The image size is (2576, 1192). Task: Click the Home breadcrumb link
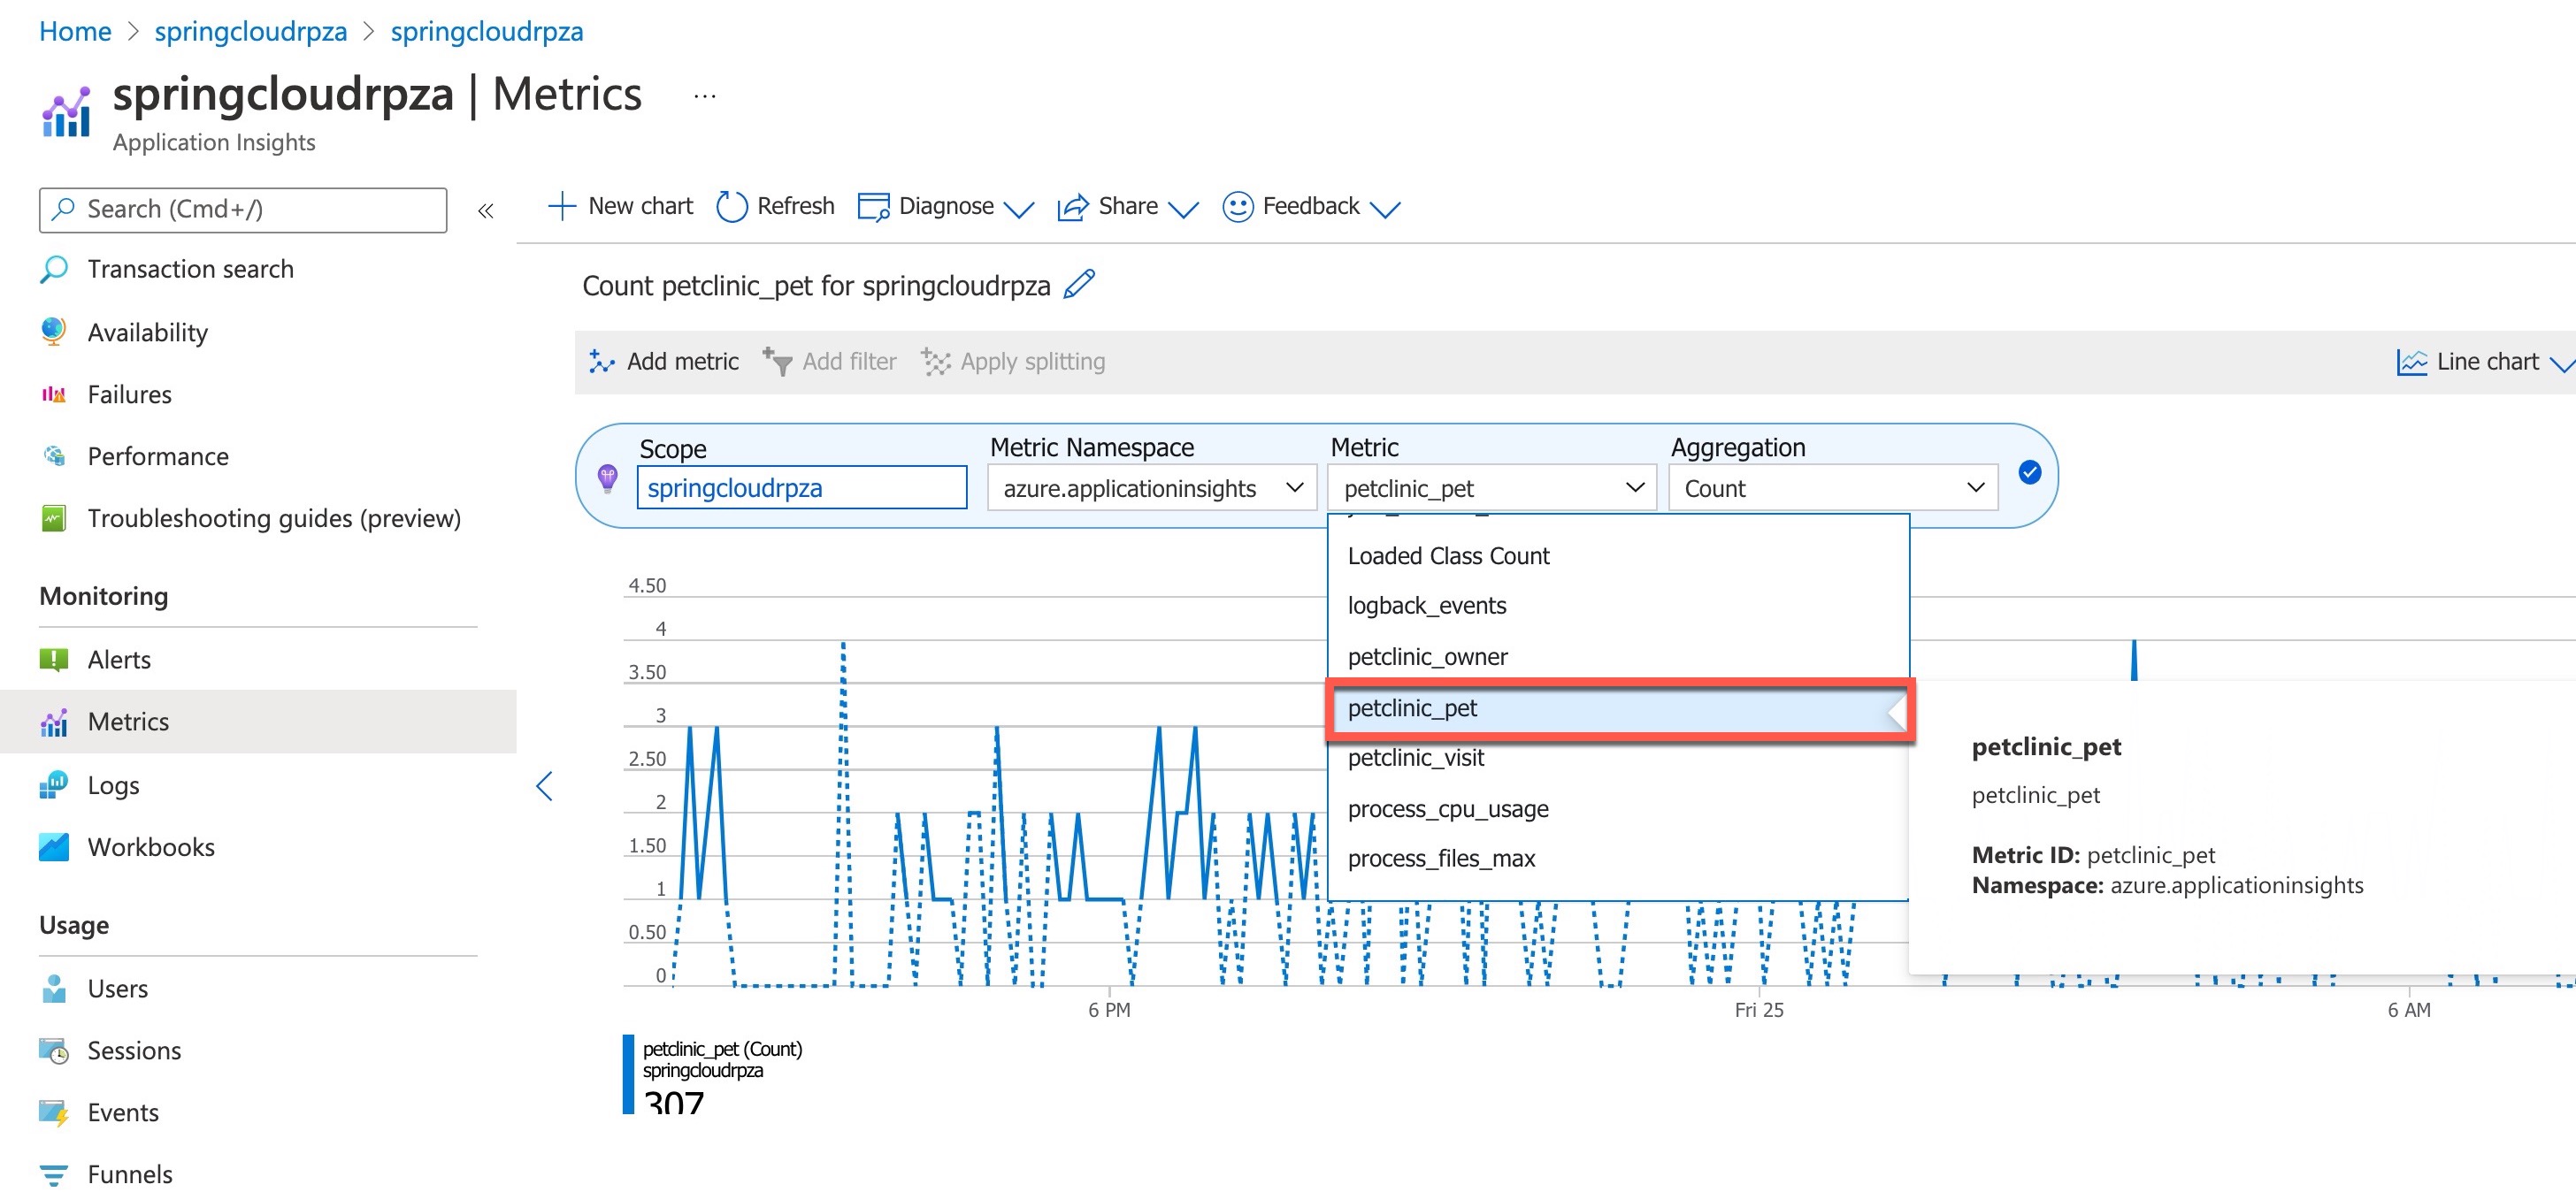[x=75, y=31]
